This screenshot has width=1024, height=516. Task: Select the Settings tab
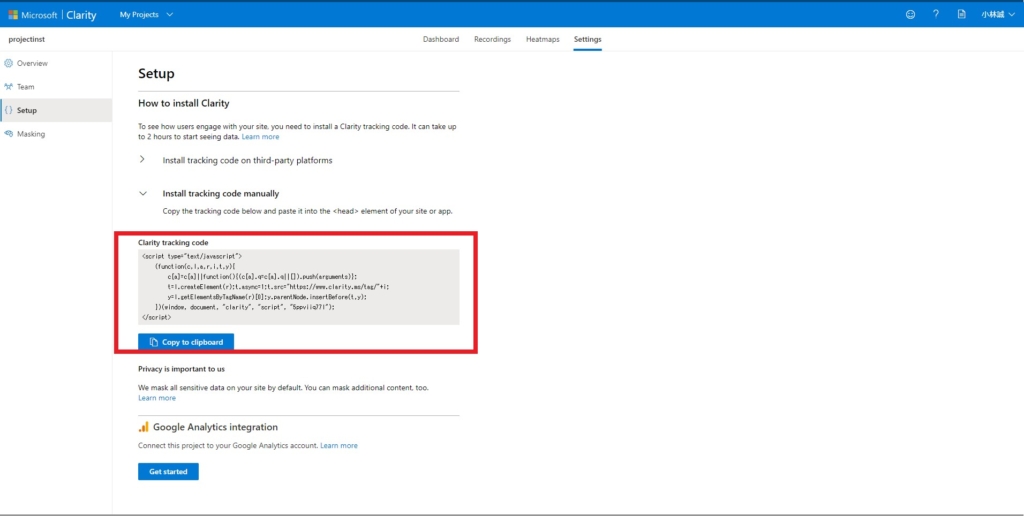click(x=588, y=39)
